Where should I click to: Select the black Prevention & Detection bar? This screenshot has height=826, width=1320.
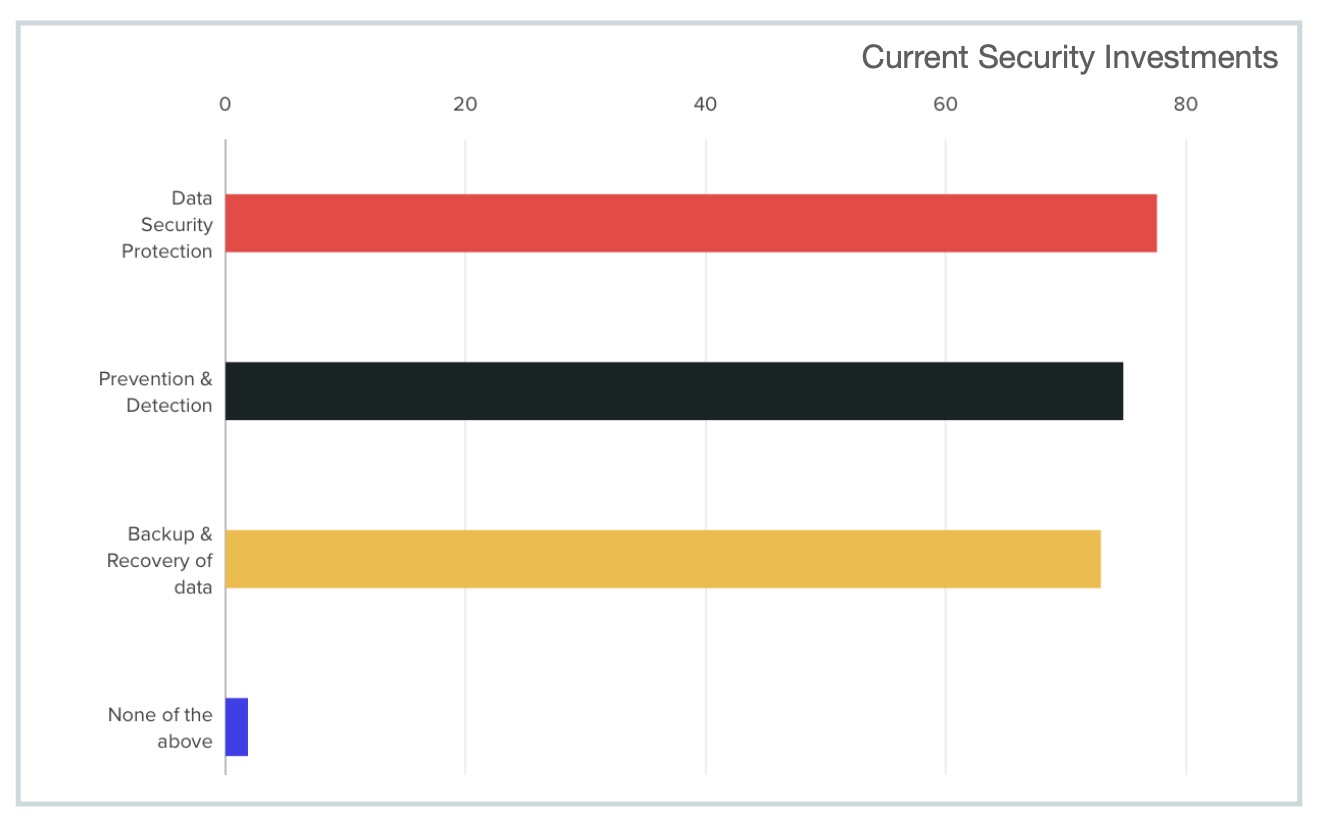coord(673,391)
